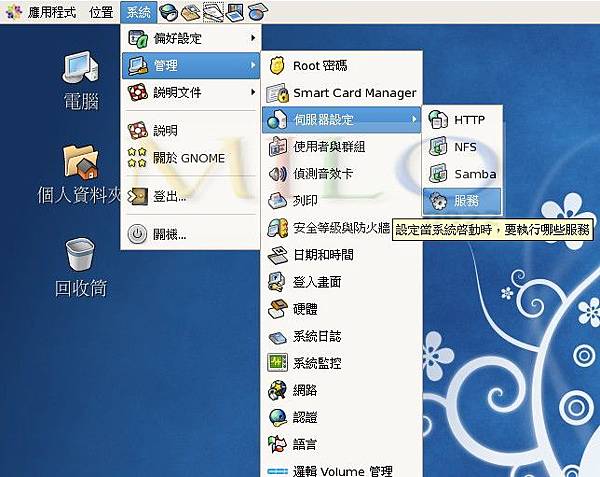Open 日期和時間 date and time
600x477 pixels.
(342, 255)
